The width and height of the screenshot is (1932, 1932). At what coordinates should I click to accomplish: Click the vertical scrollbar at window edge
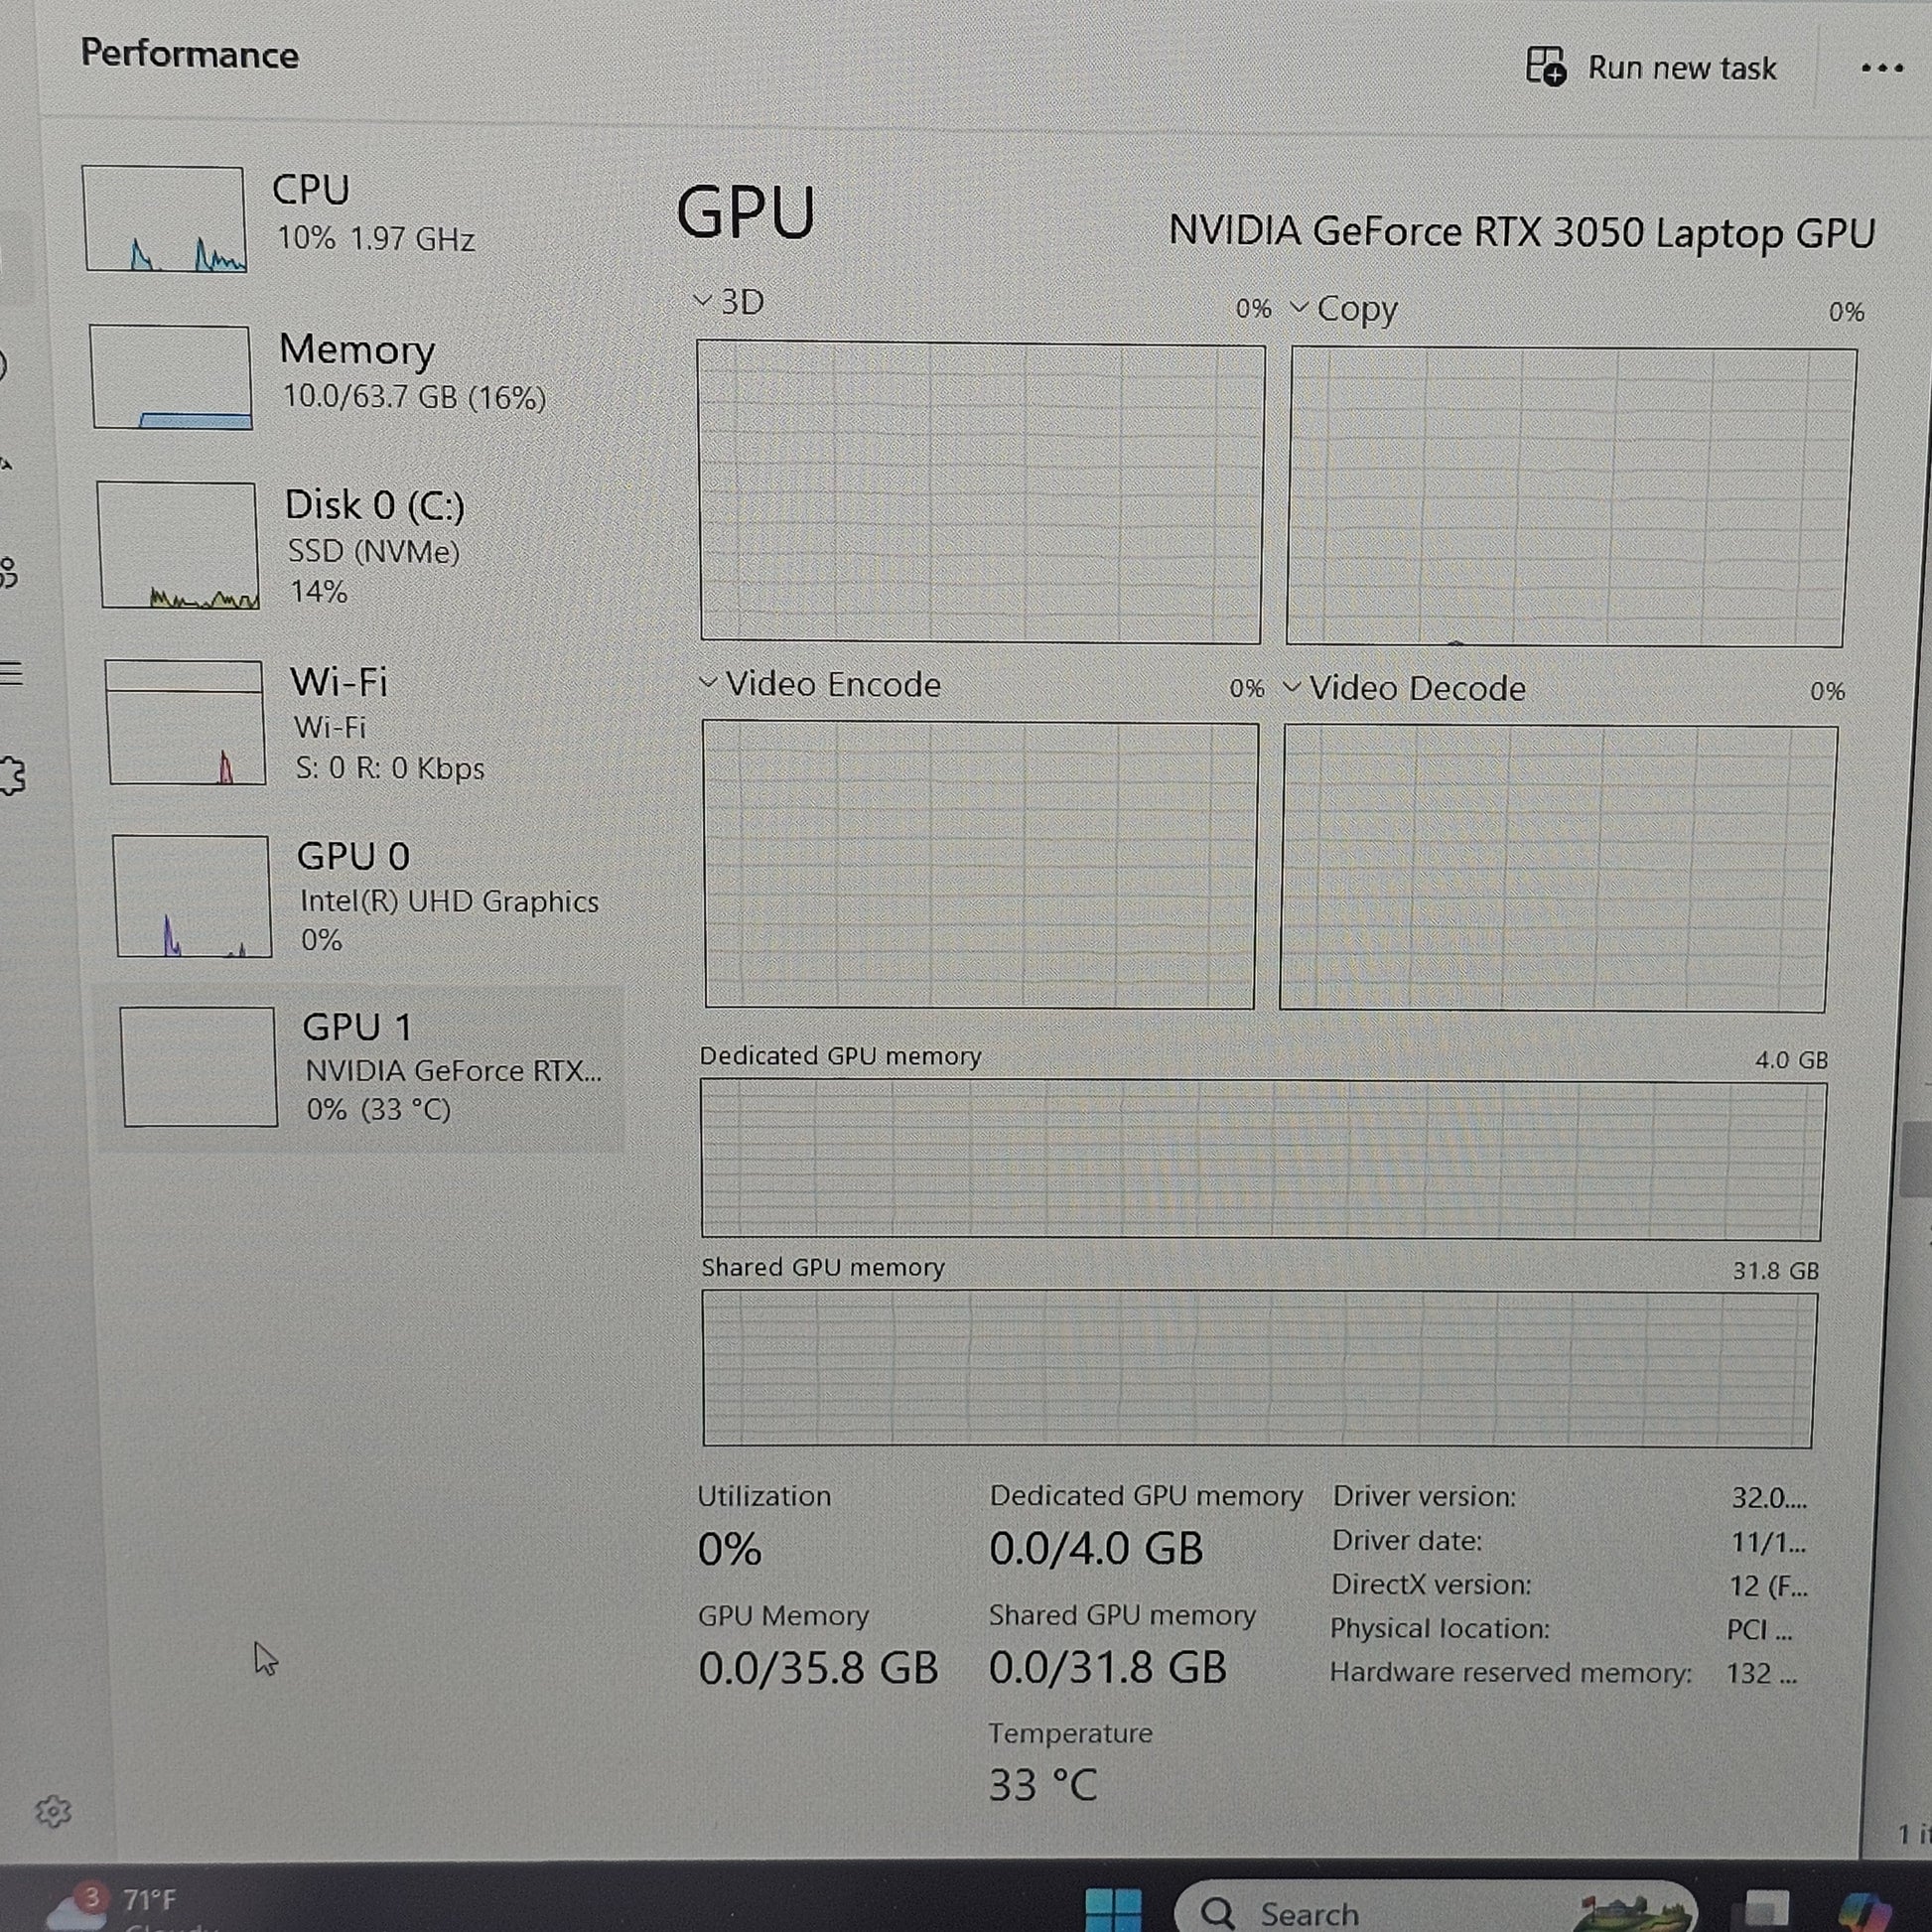click(x=1916, y=1160)
